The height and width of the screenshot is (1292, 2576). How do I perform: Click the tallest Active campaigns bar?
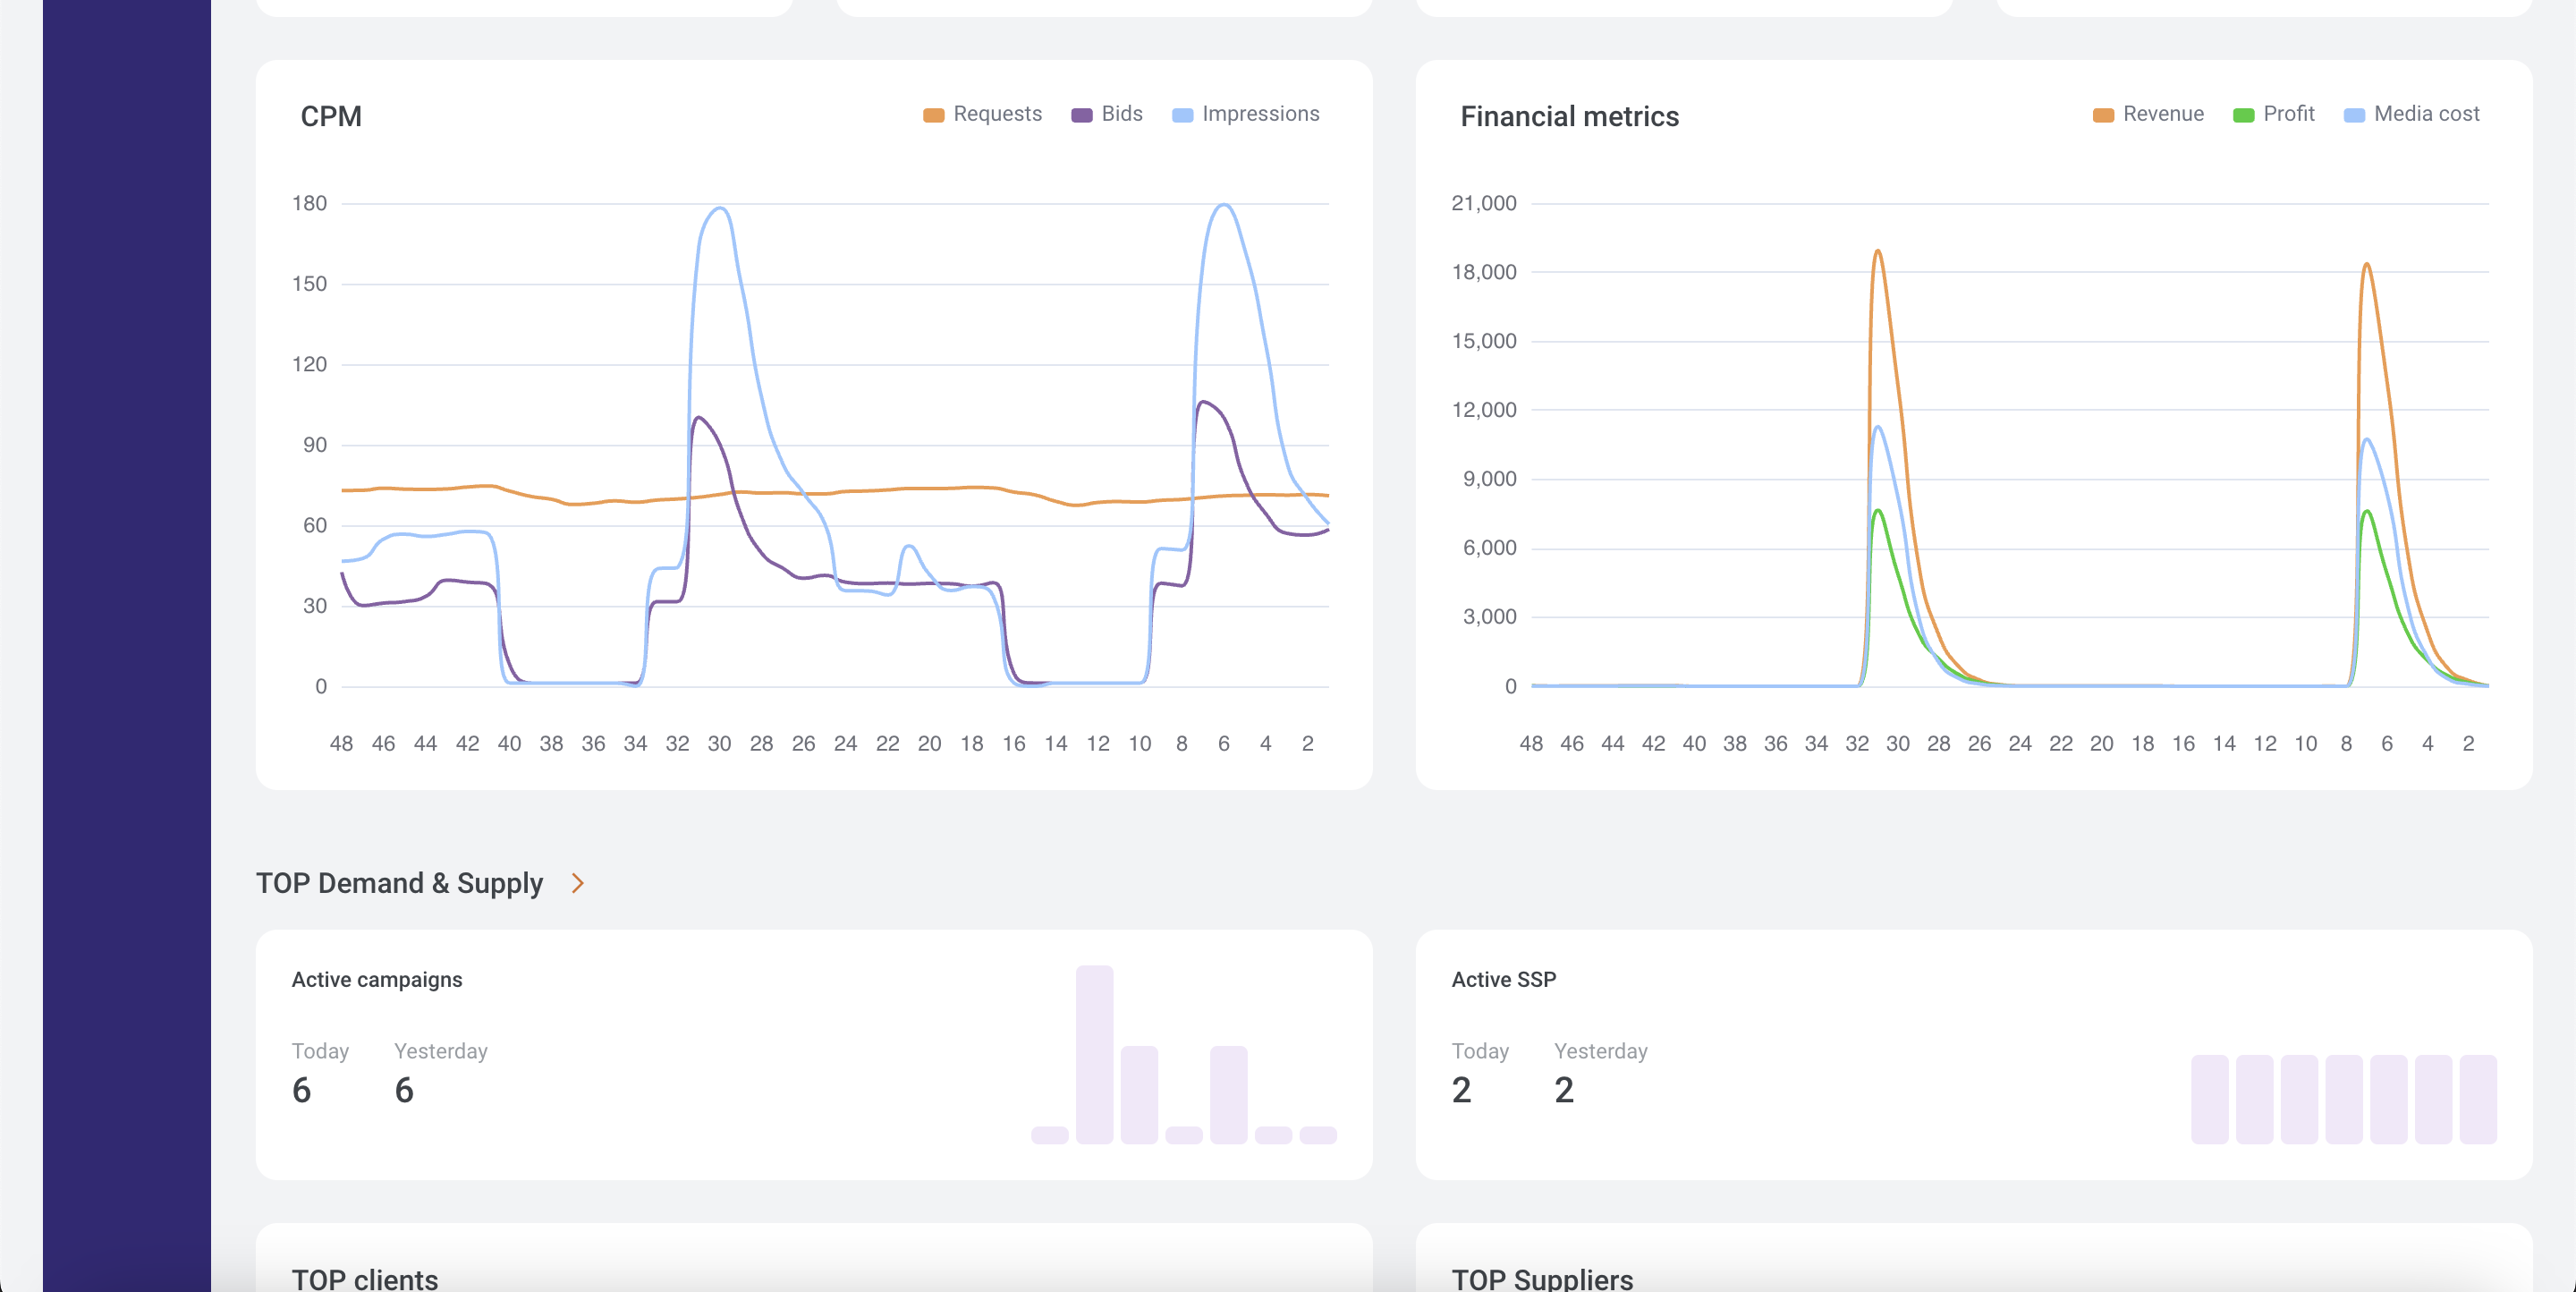click(x=1094, y=1054)
